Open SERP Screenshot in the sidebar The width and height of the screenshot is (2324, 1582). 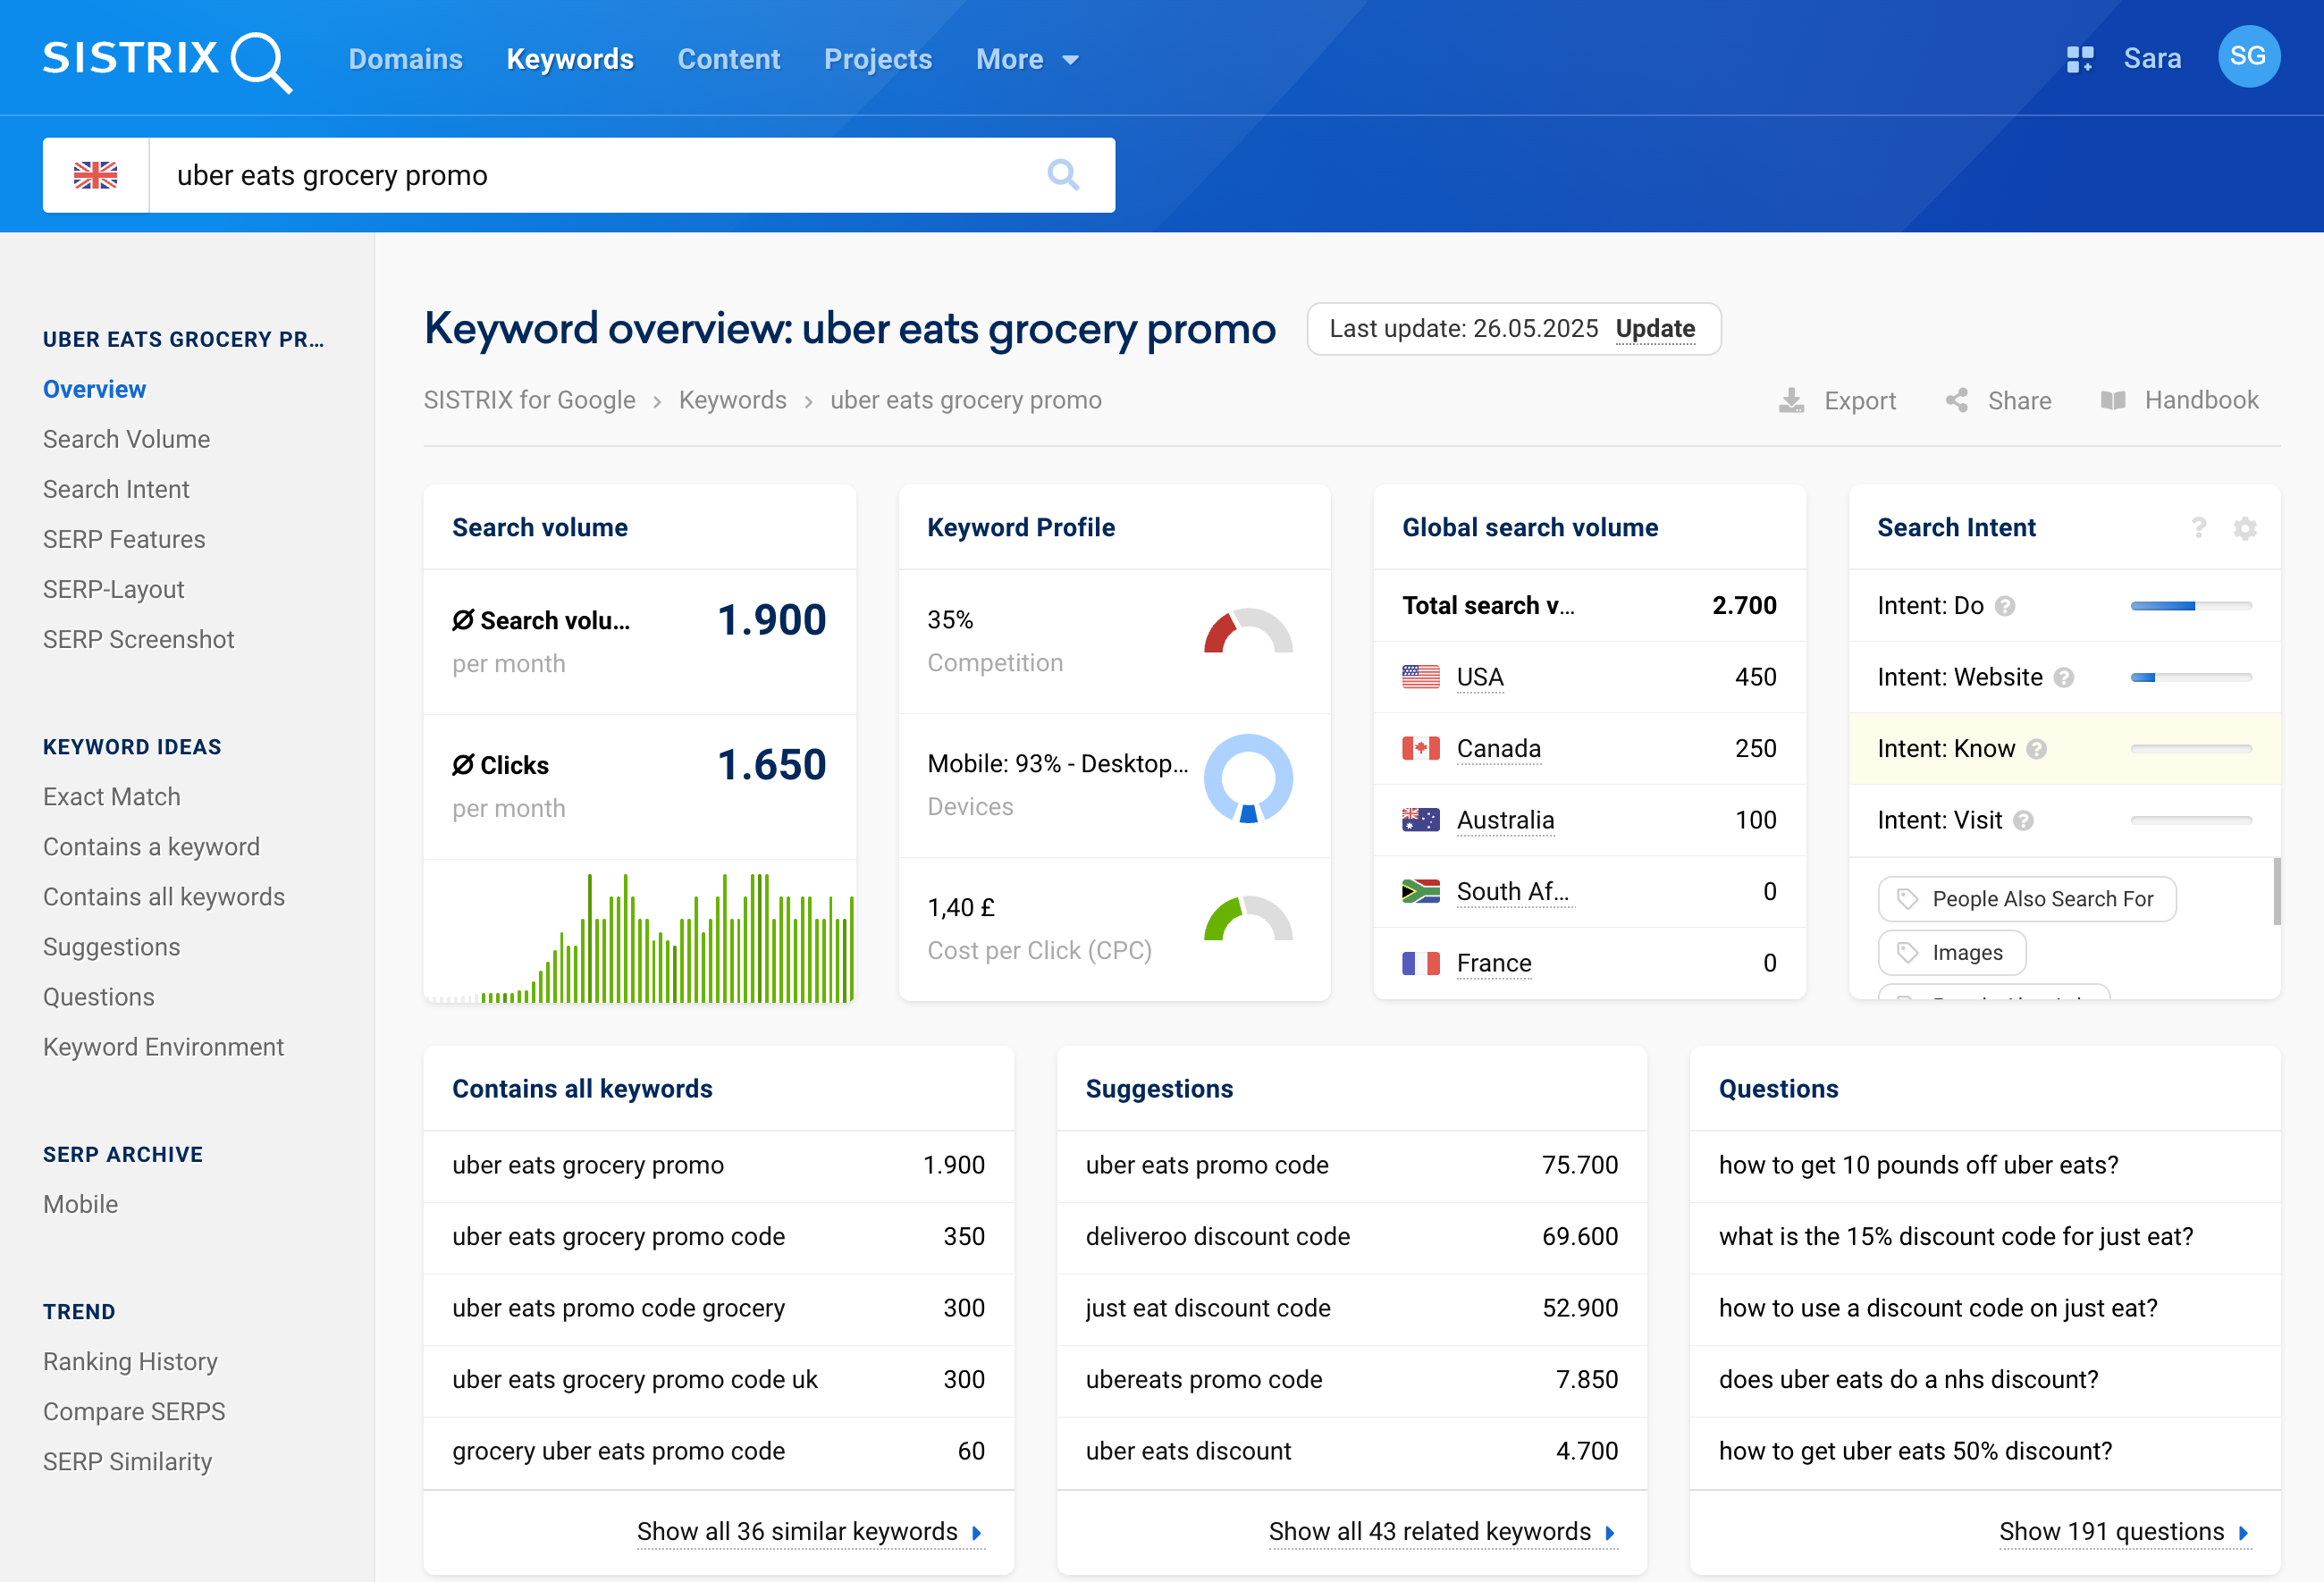[x=138, y=640]
